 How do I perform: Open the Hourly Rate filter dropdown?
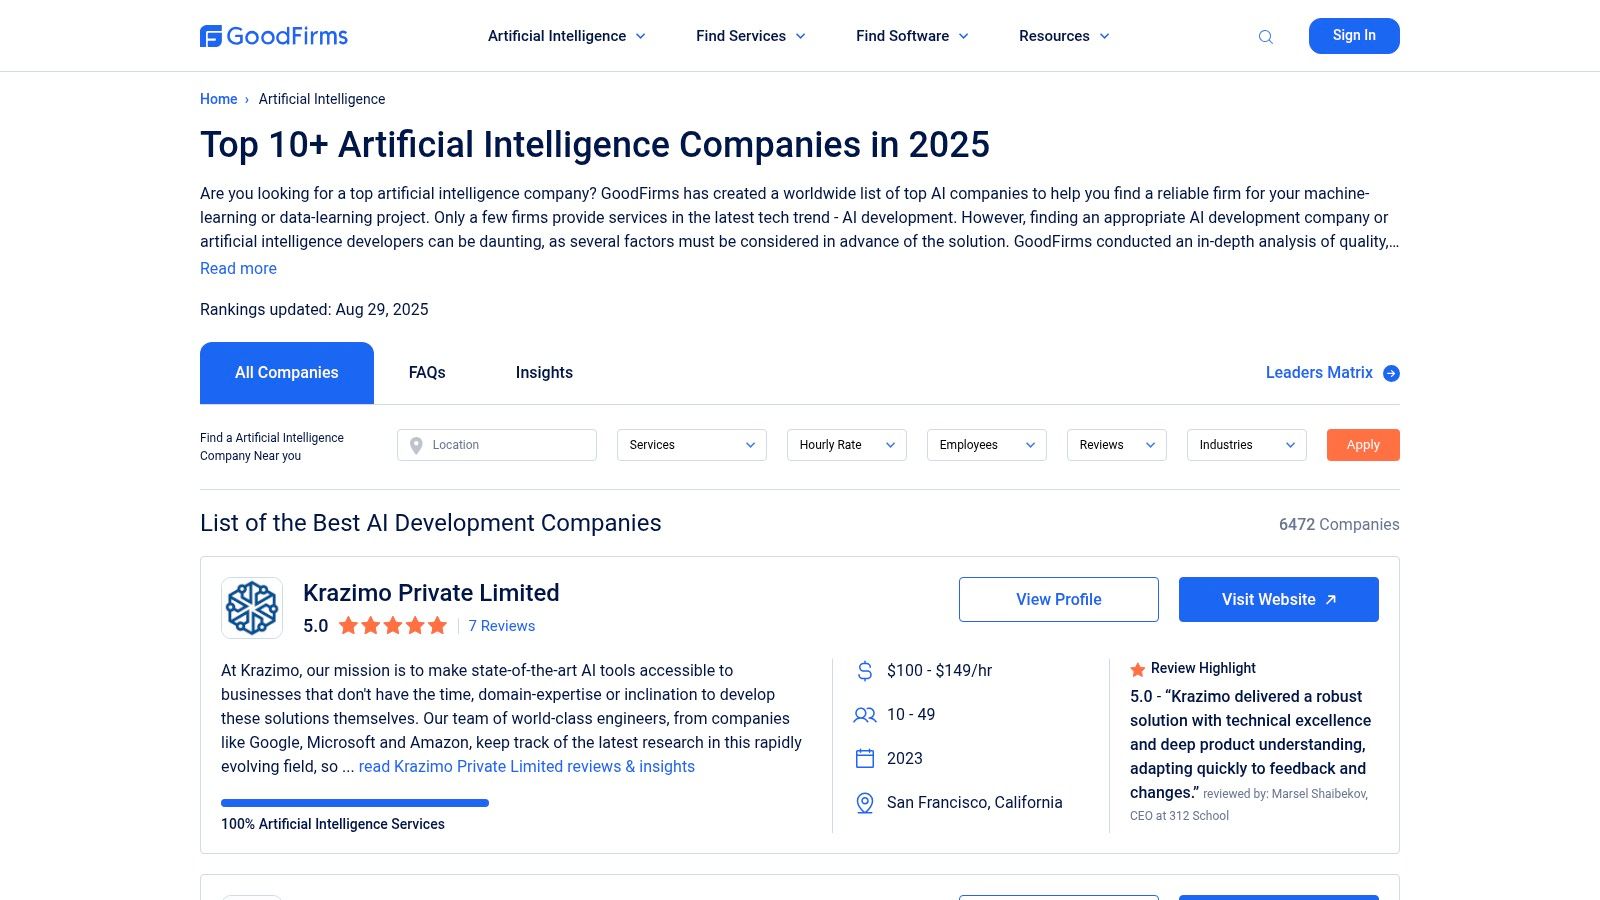pyautogui.click(x=847, y=445)
